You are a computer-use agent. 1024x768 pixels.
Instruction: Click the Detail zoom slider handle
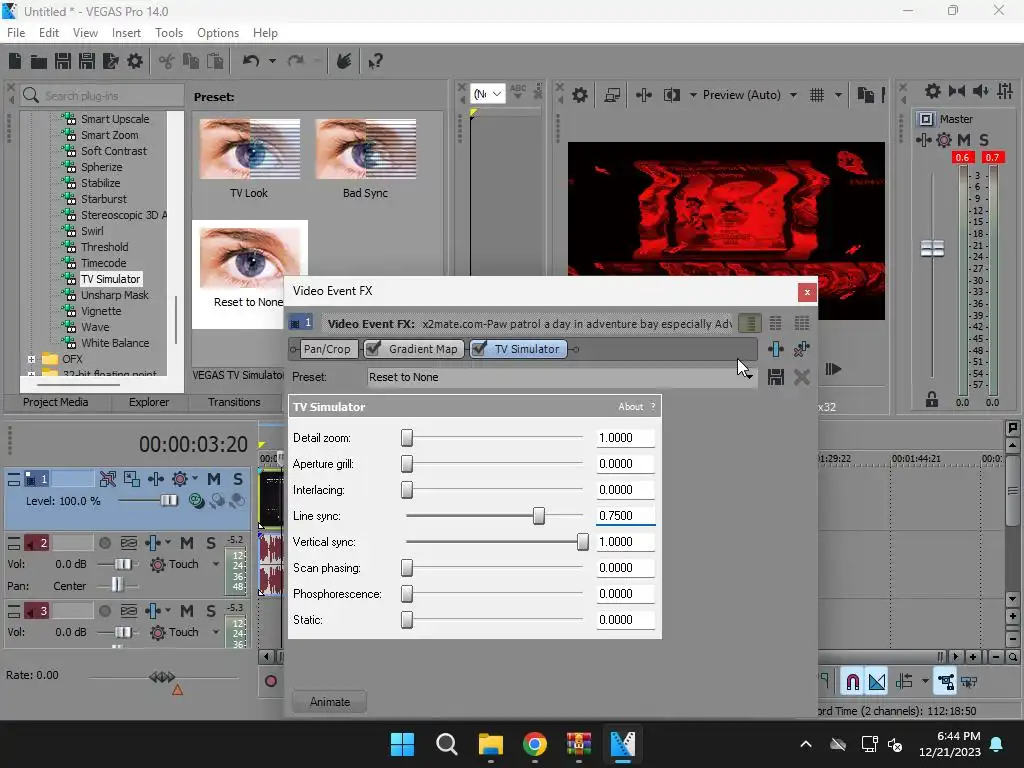coord(407,438)
